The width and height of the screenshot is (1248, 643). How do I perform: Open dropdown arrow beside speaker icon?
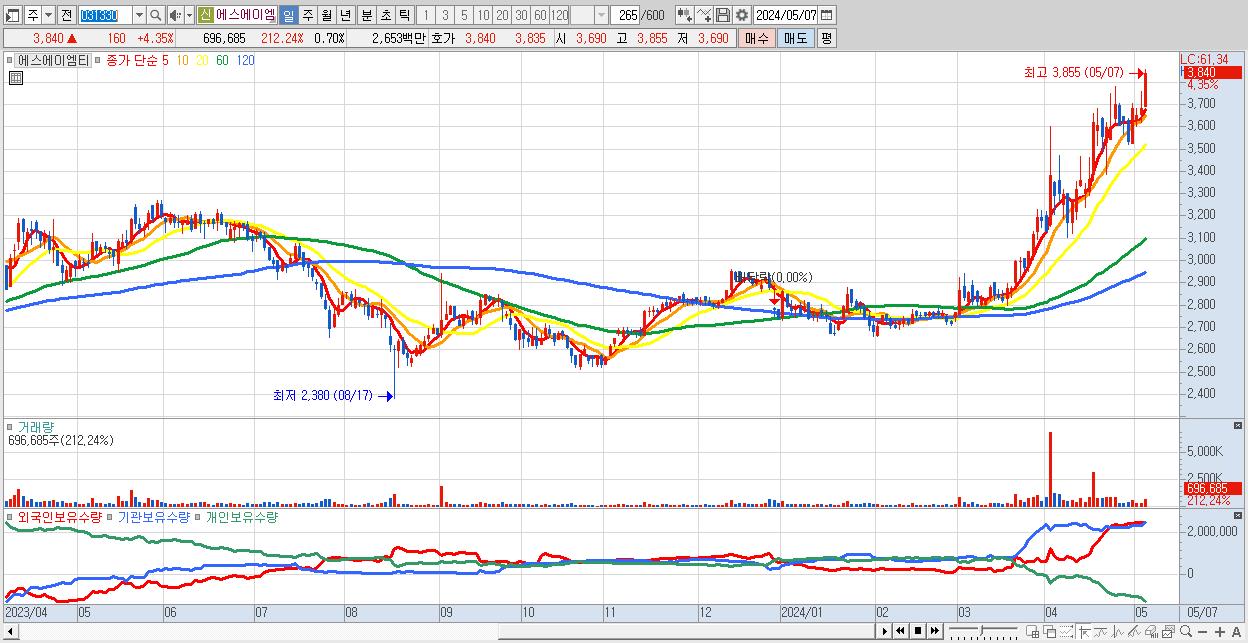[x=189, y=15]
